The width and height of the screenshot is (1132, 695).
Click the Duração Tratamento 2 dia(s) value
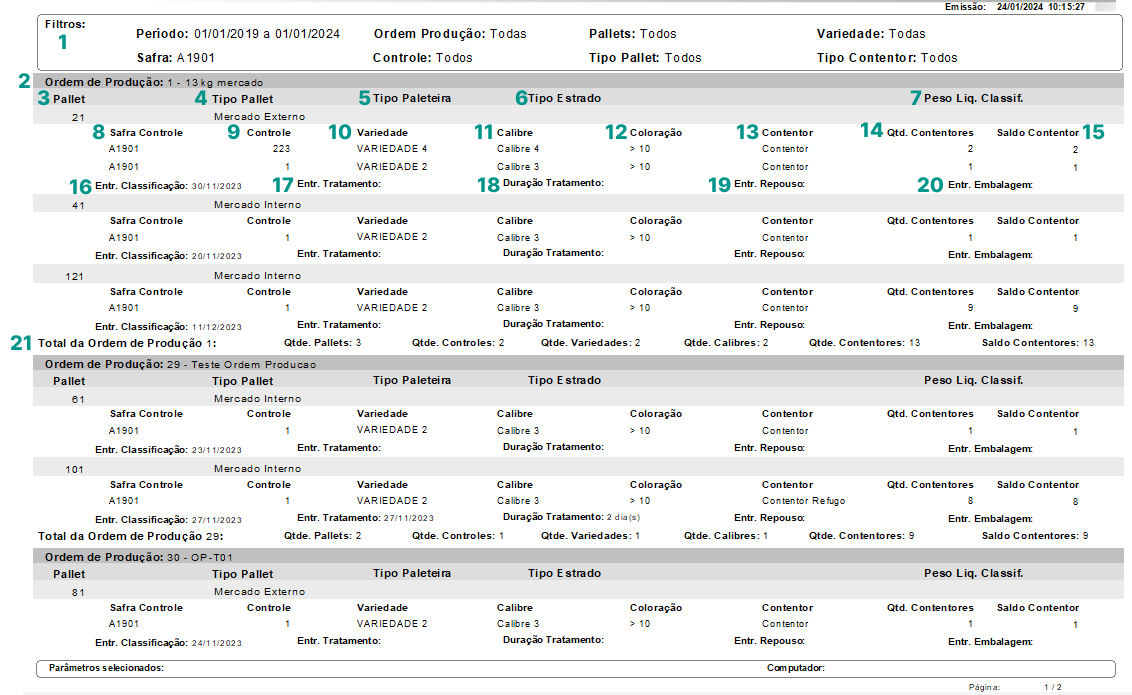point(623,518)
